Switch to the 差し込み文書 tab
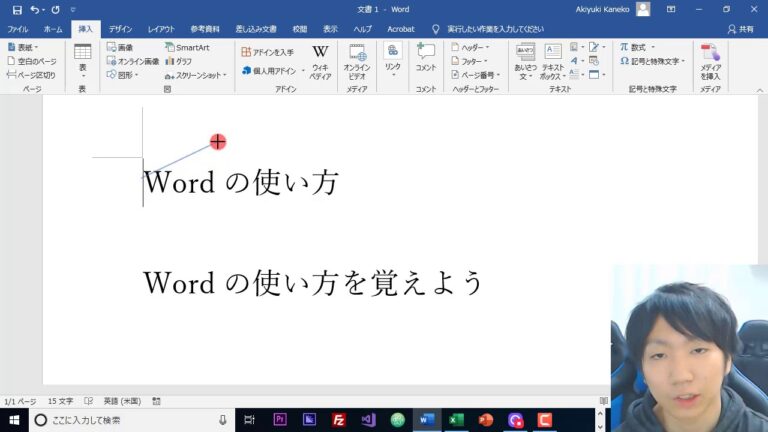The image size is (768, 432). (256, 29)
